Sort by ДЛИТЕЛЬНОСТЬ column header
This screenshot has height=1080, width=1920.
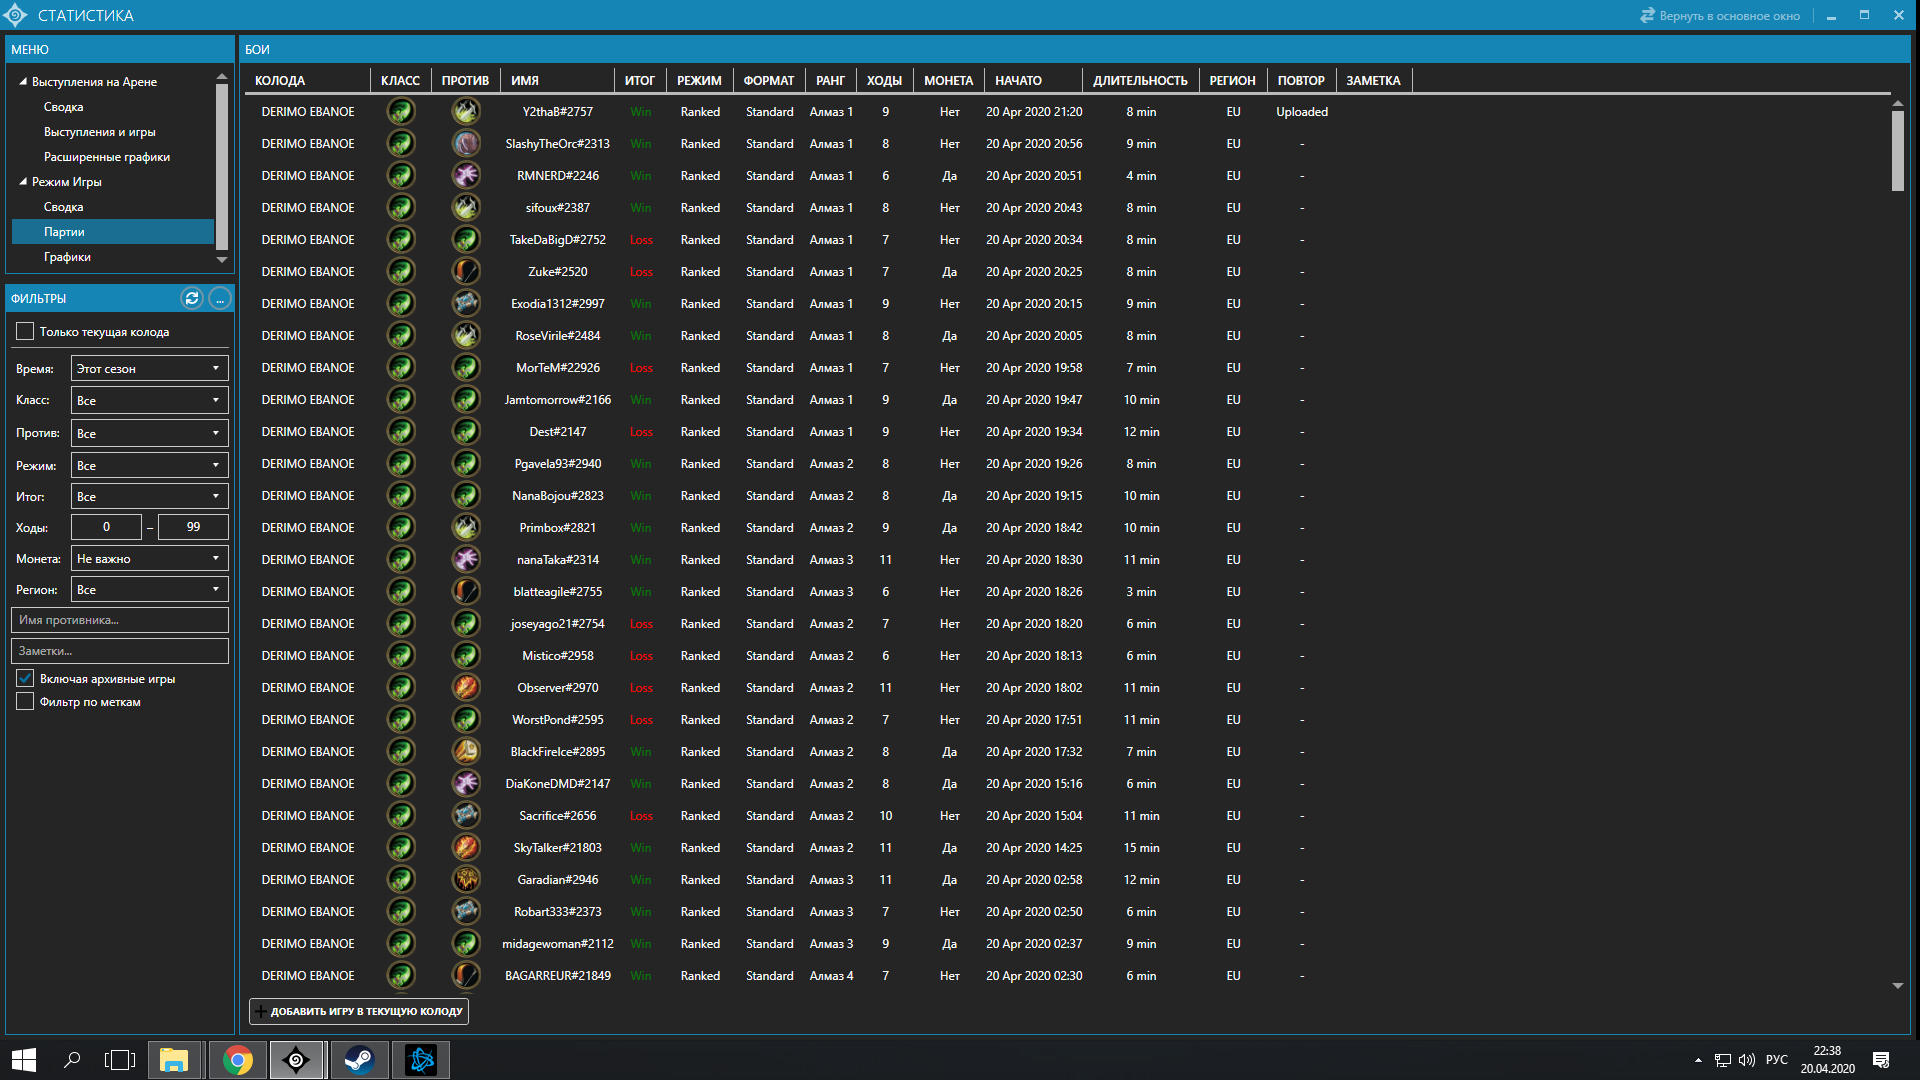(x=1140, y=81)
